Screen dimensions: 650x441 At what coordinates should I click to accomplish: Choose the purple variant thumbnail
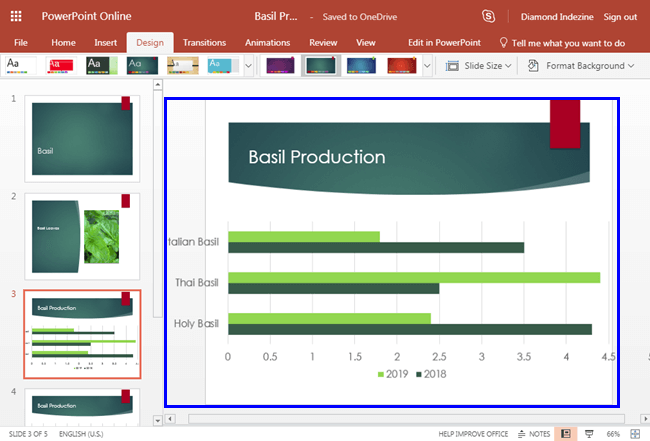281,66
